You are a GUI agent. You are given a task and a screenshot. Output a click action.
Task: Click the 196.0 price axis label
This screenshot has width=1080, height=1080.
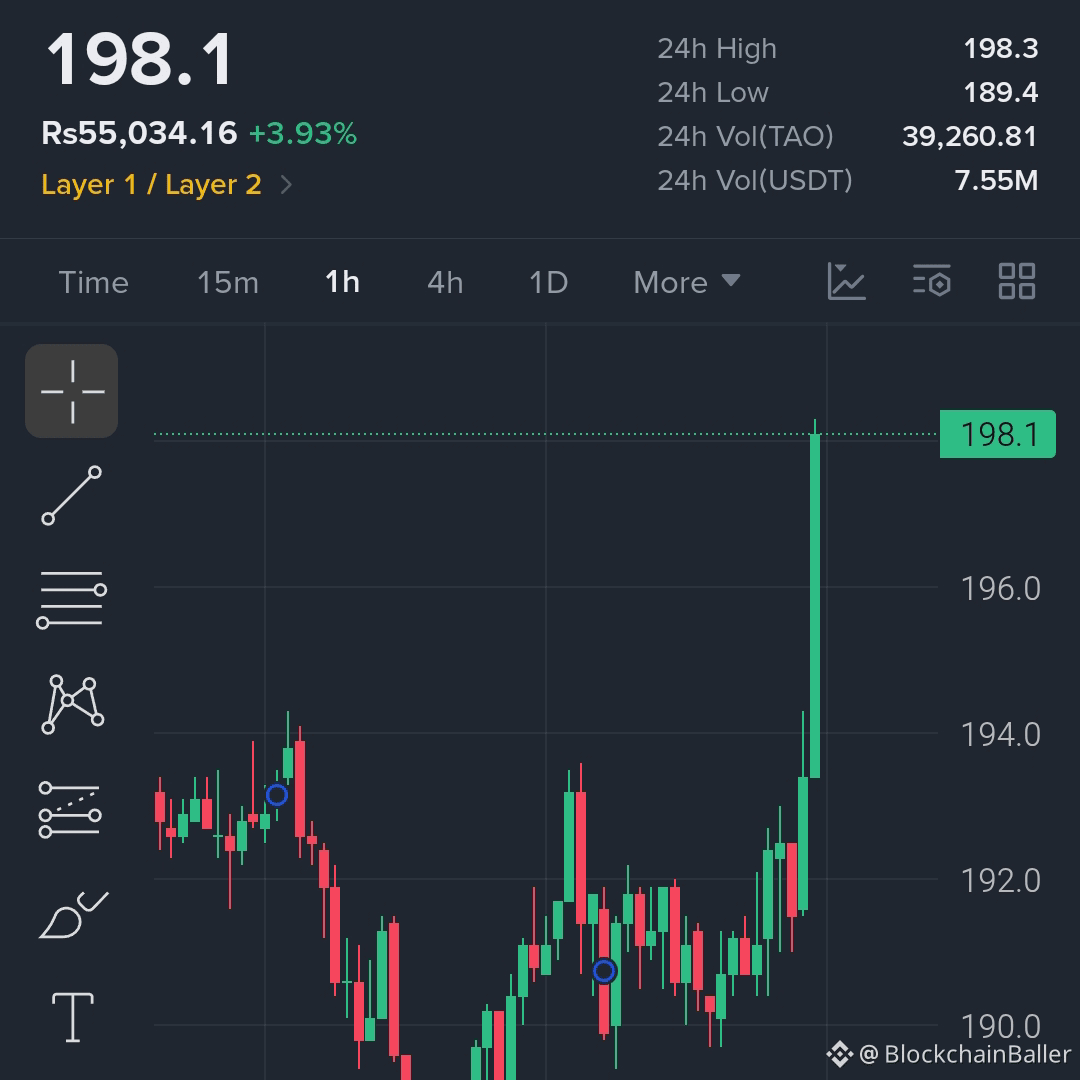point(1000,589)
